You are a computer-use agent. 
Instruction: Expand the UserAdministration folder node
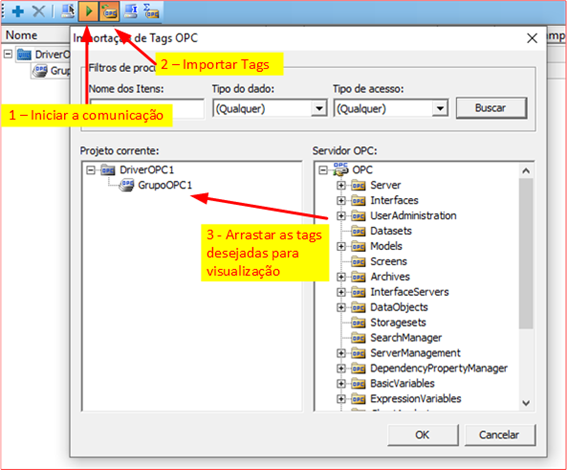click(x=341, y=216)
